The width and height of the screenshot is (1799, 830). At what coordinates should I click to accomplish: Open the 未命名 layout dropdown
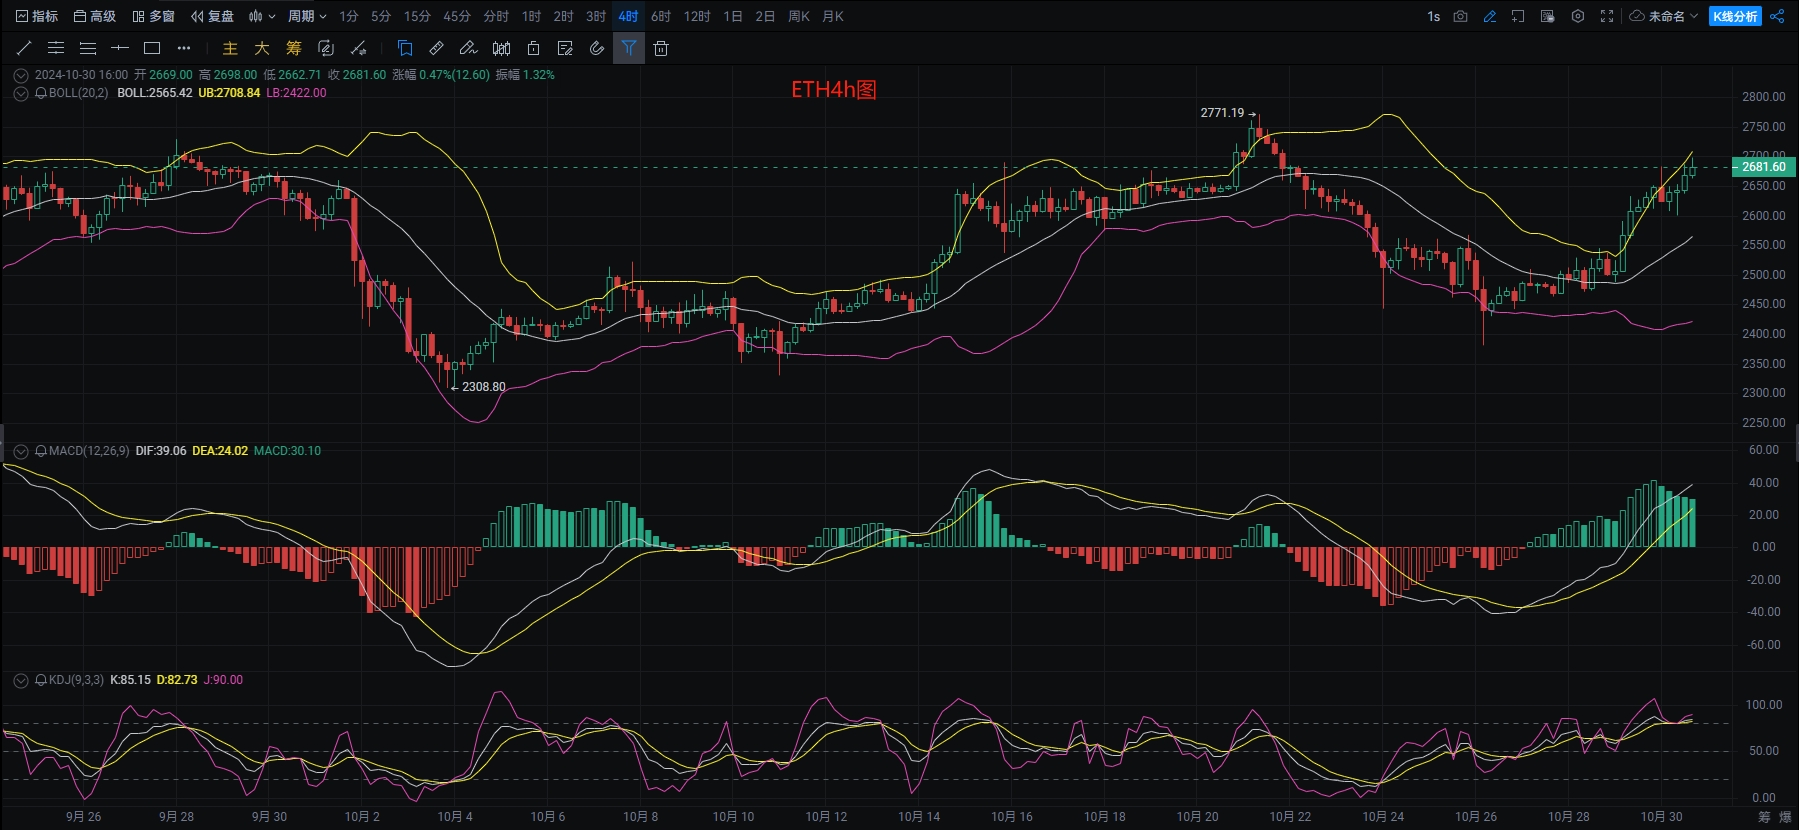pos(1665,16)
